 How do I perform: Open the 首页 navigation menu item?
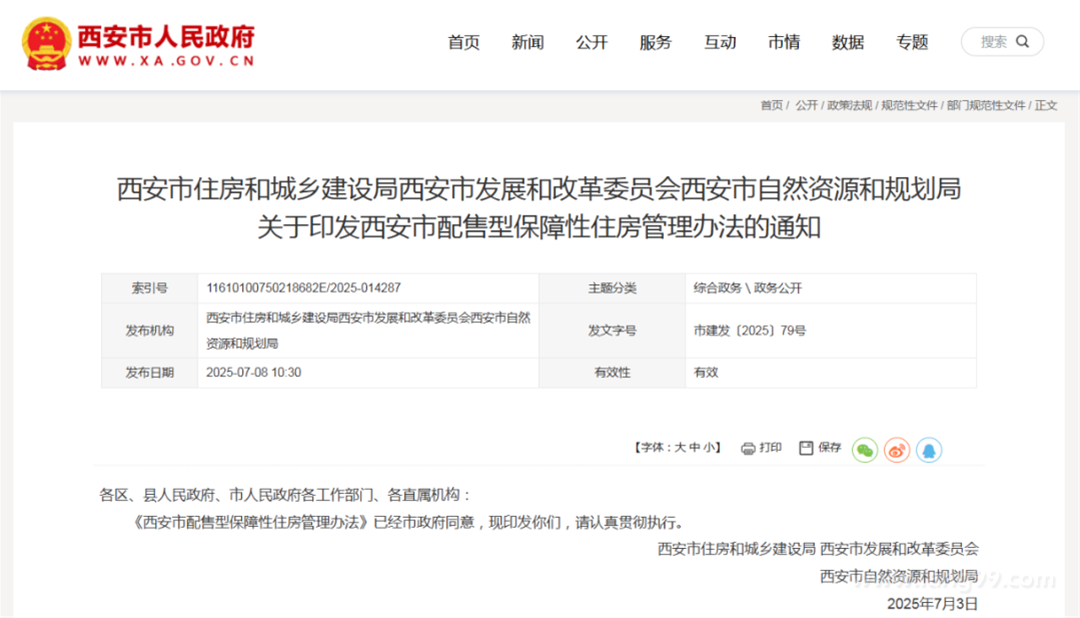[464, 42]
